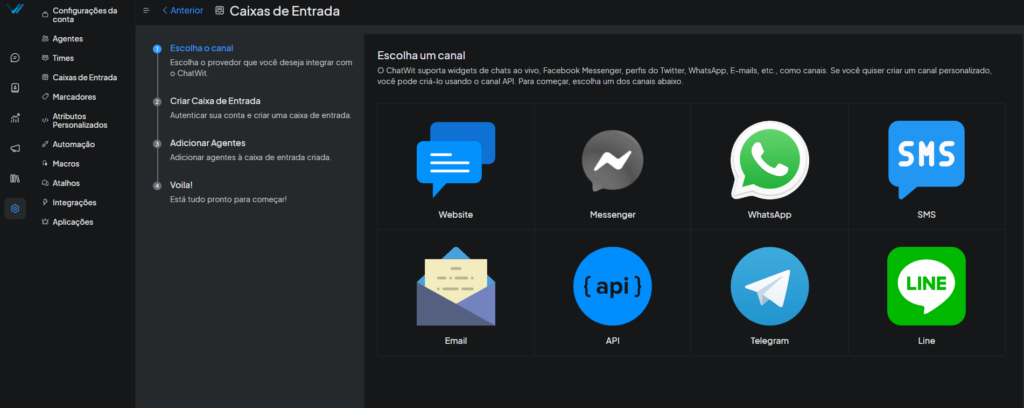
Task: Pick the Telegram channel
Action: pos(769,287)
